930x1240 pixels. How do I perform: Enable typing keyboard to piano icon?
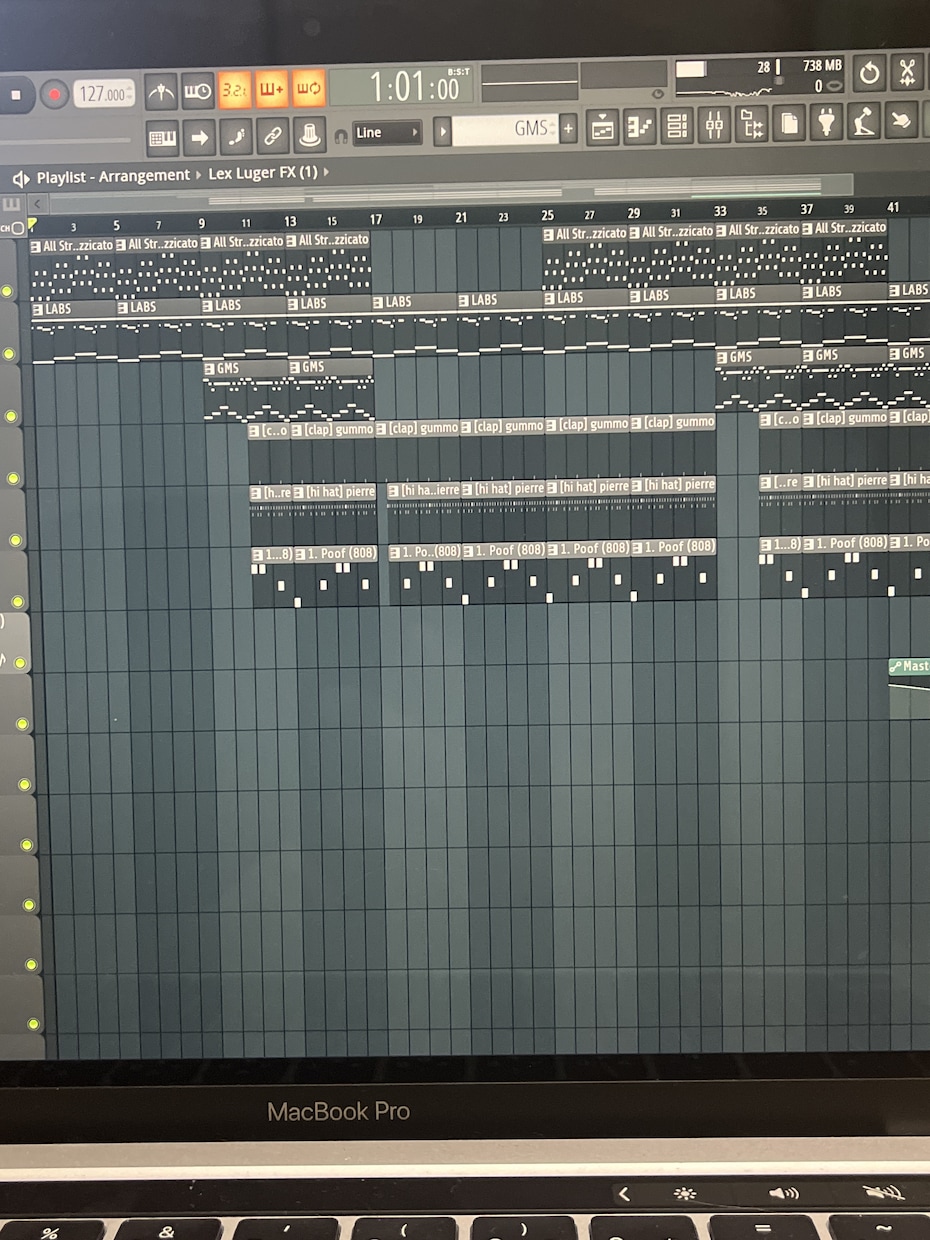pos(162,137)
